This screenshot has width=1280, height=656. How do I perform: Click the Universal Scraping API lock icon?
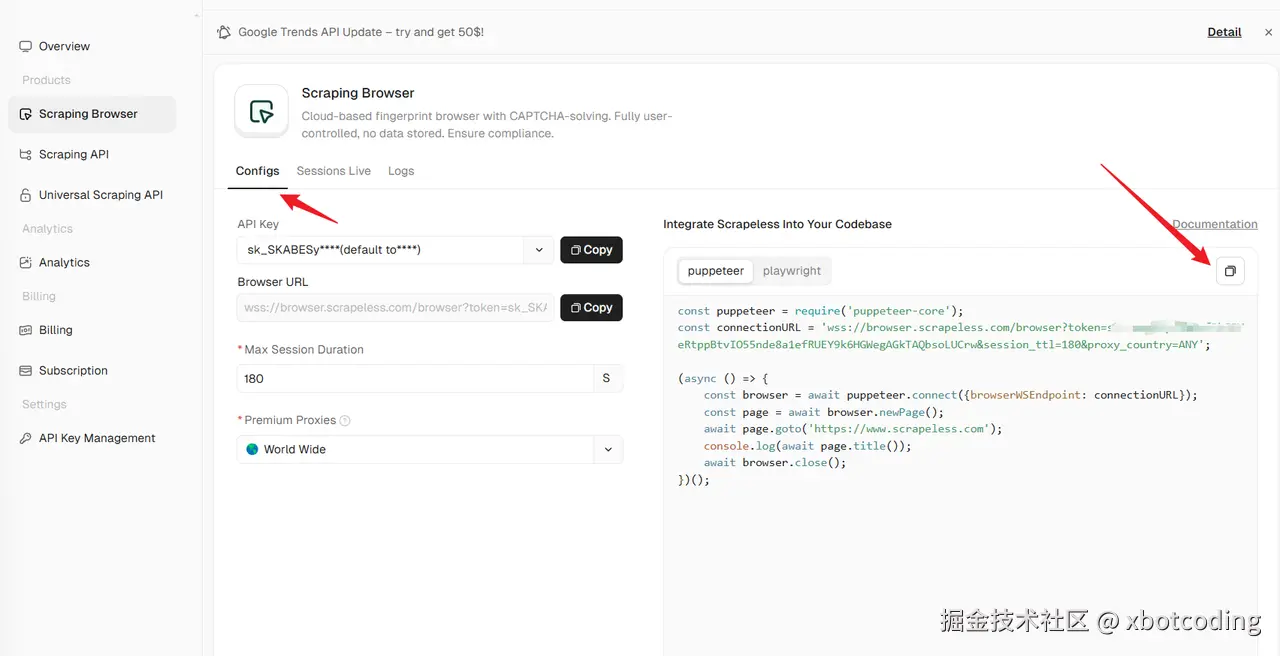(26, 195)
